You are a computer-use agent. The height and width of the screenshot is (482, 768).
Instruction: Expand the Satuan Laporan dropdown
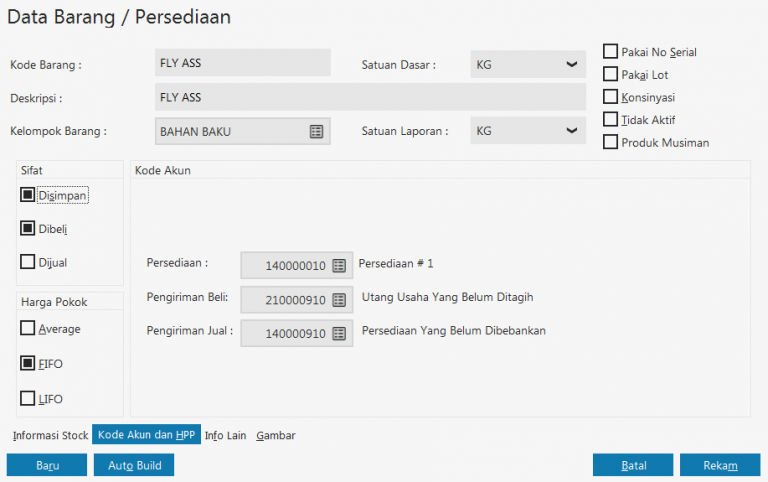(571, 131)
